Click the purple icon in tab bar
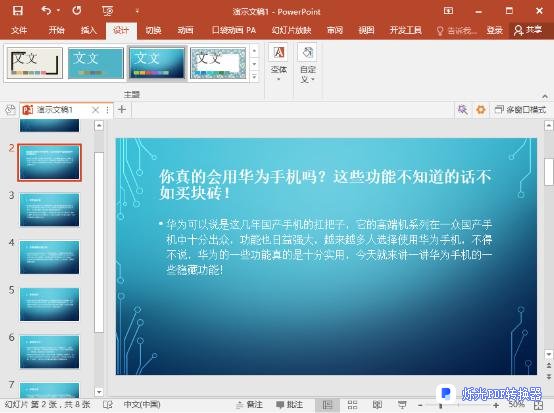This screenshot has width=554, height=413. [x=462, y=110]
